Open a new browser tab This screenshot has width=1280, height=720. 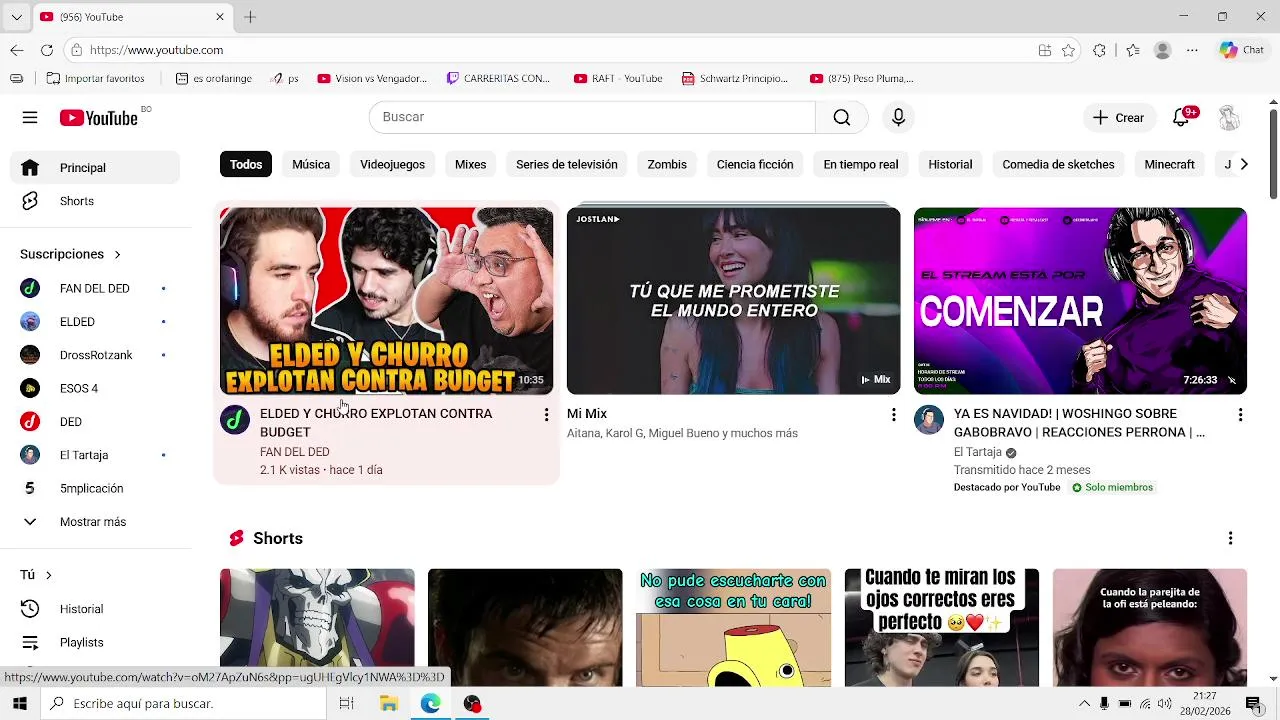click(250, 17)
